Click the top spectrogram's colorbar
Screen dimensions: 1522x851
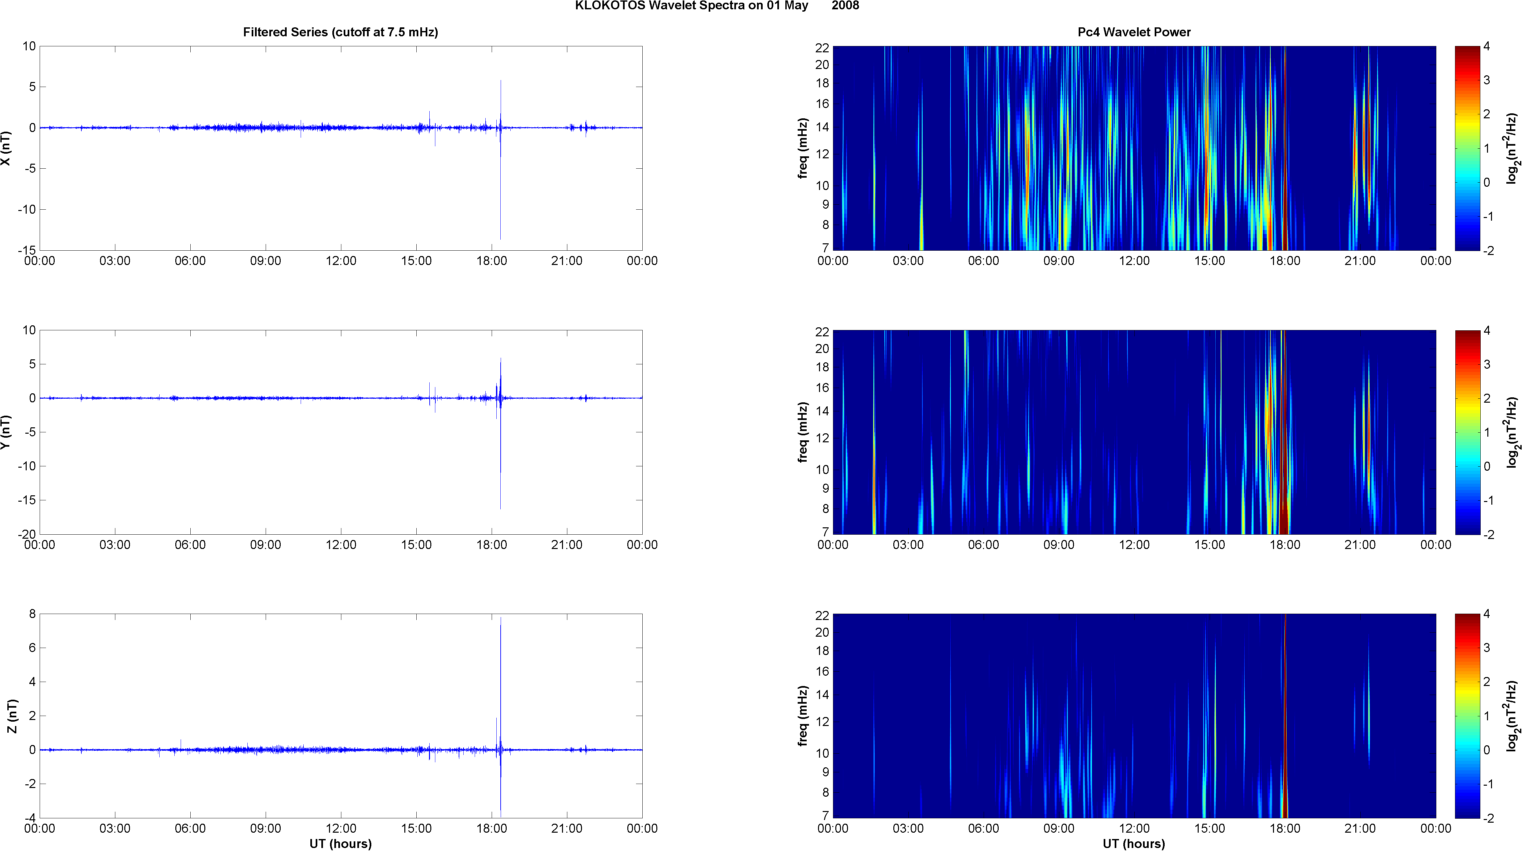point(1466,148)
